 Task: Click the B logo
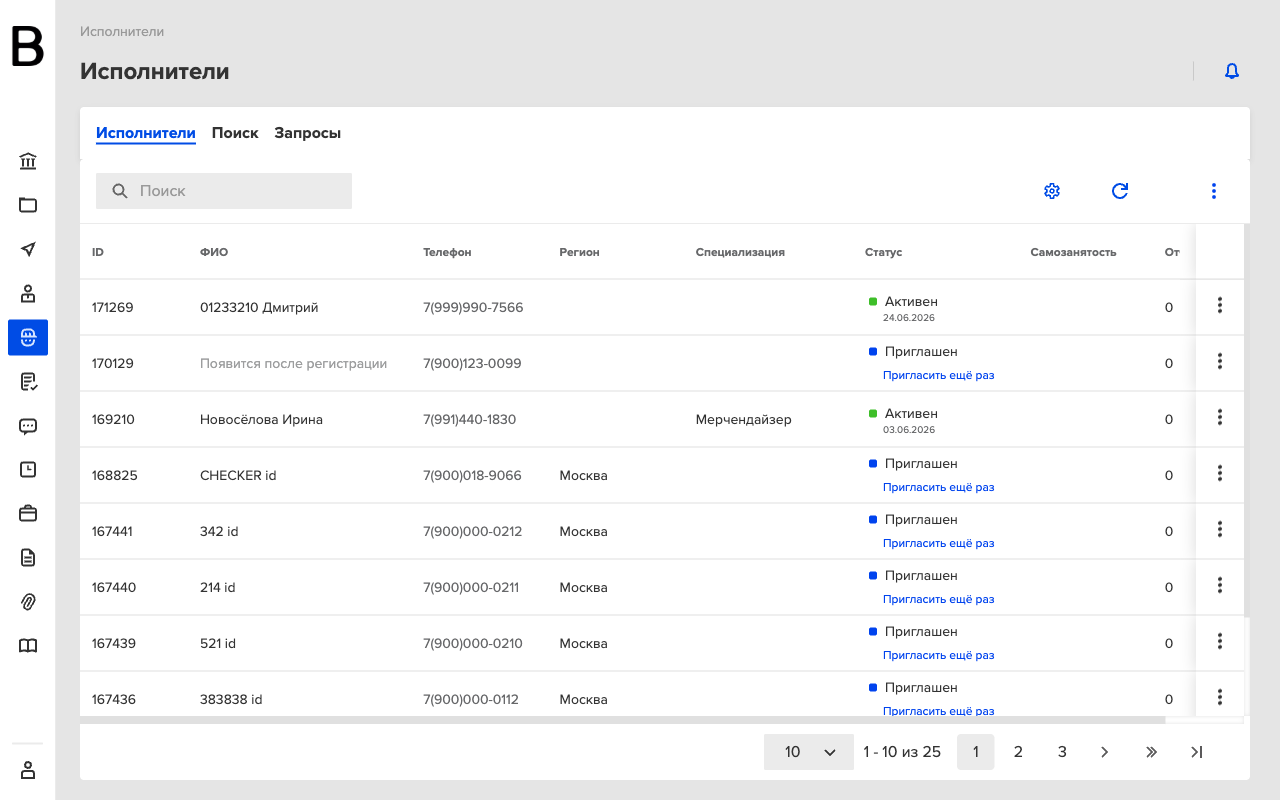[x=28, y=47]
